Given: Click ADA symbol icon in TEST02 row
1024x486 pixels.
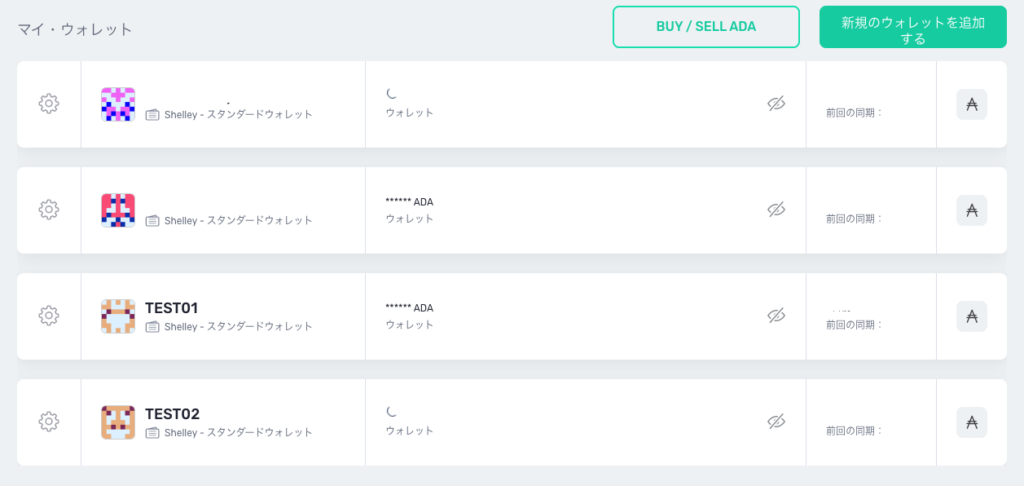Looking at the screenshot, I should 971,422.
